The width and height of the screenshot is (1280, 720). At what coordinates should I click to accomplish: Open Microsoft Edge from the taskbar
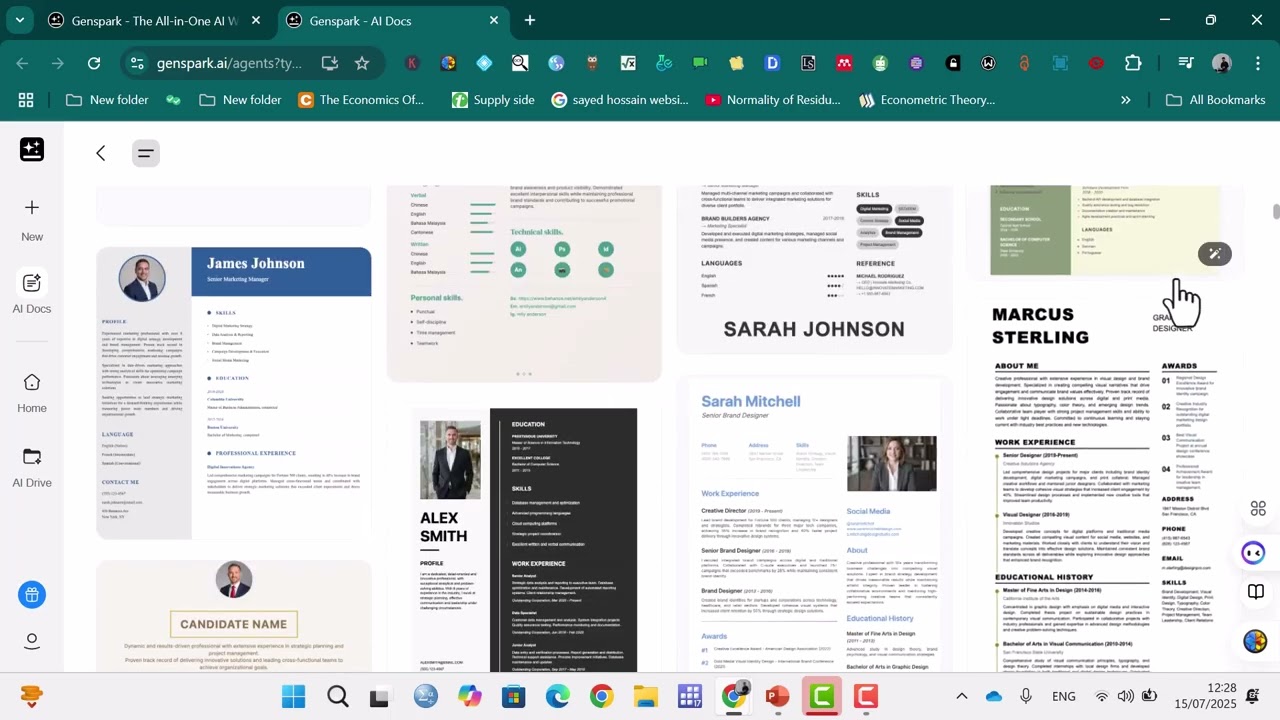(x=557, y=696)
